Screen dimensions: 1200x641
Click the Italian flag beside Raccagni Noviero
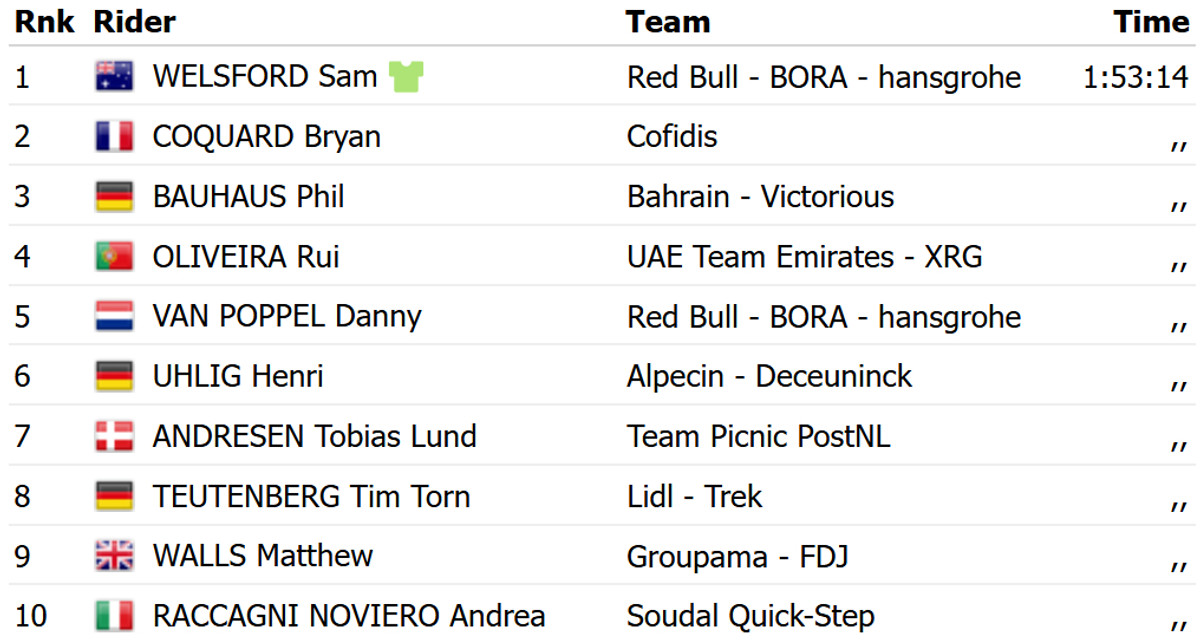(x=114, y=616)
